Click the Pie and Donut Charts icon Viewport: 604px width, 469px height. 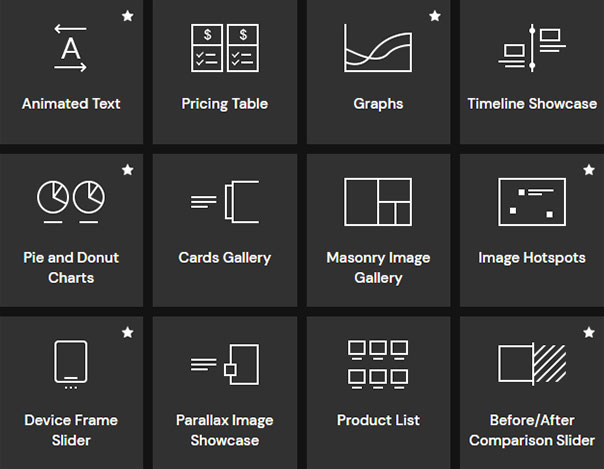71,198
